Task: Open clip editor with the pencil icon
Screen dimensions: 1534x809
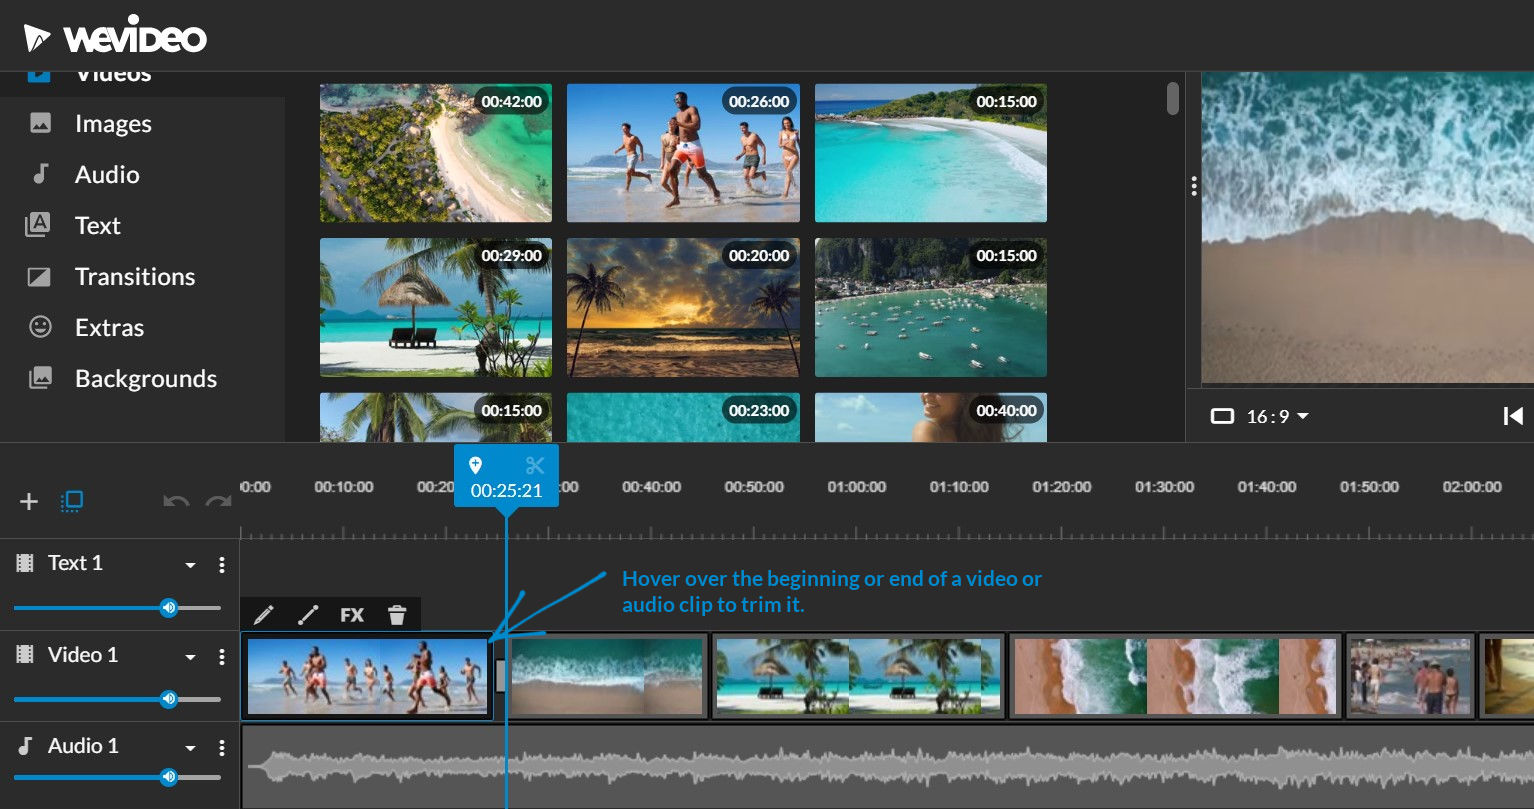Action: click(x=264, y=615)
